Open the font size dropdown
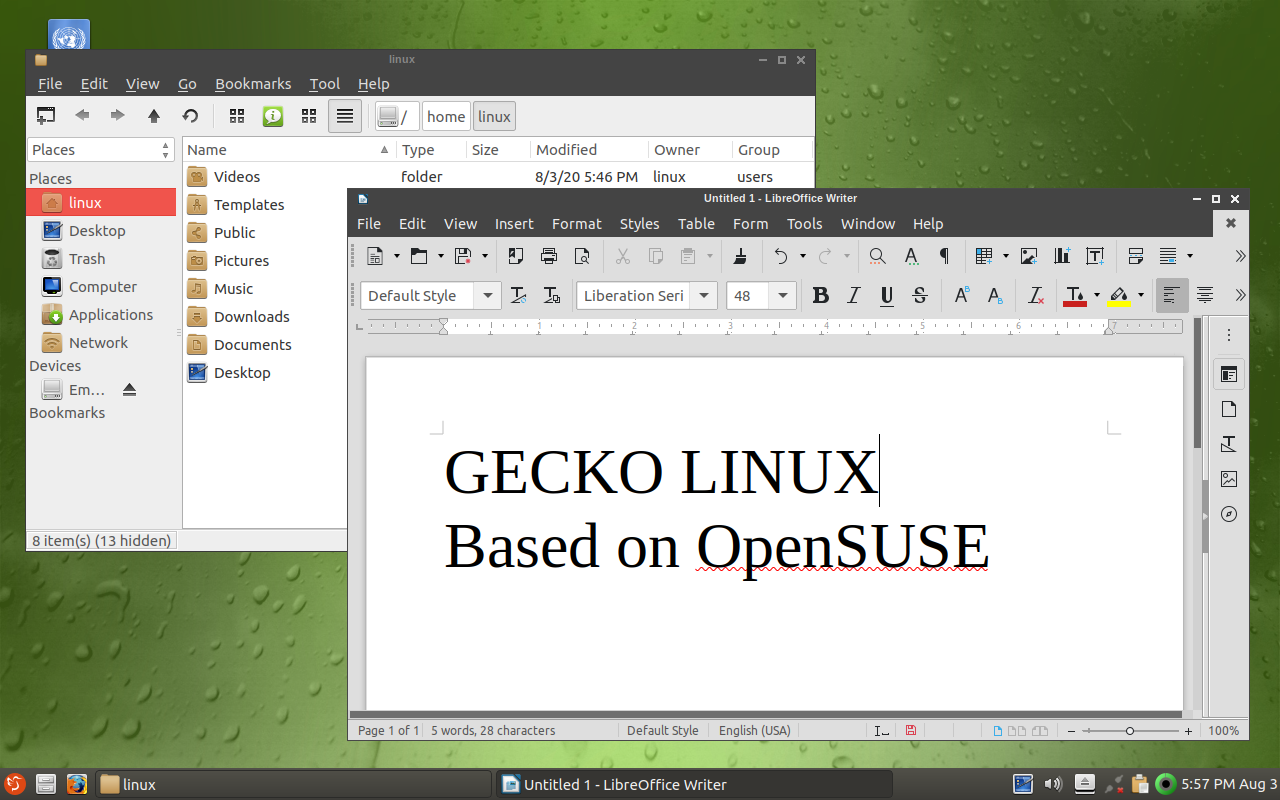 click(x=783, y=295)
